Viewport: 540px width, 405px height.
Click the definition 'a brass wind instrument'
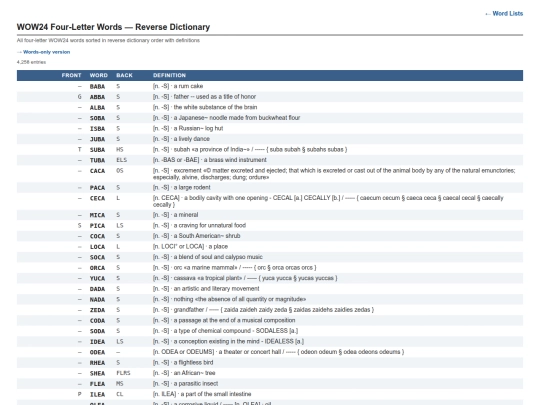coord(235,160)
